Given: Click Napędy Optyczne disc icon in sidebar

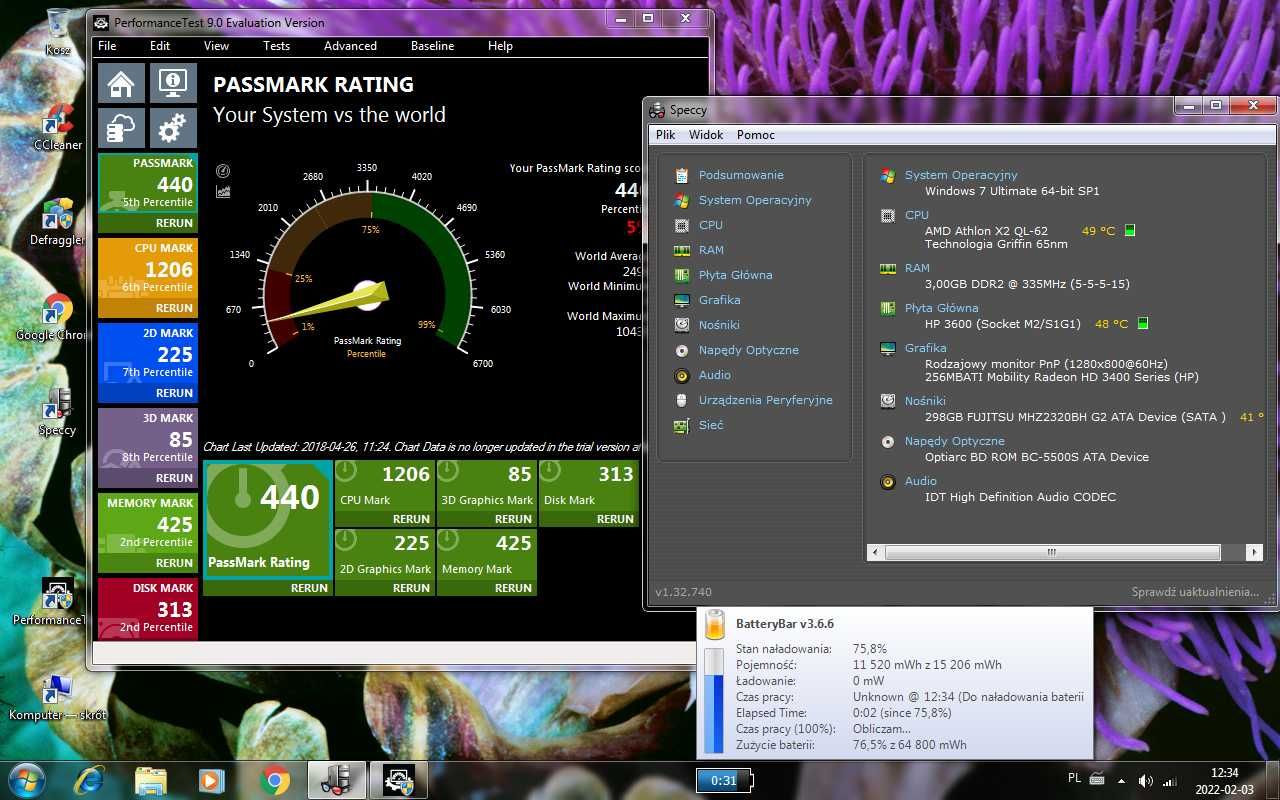Looking at the screenshot, I should pos(682,350).
